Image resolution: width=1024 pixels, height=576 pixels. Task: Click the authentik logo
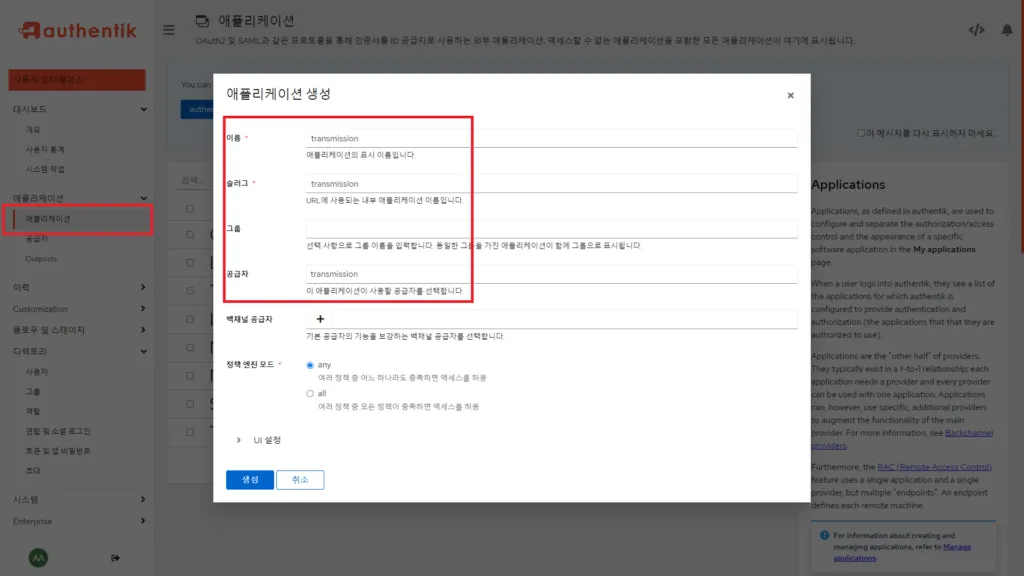75,30
